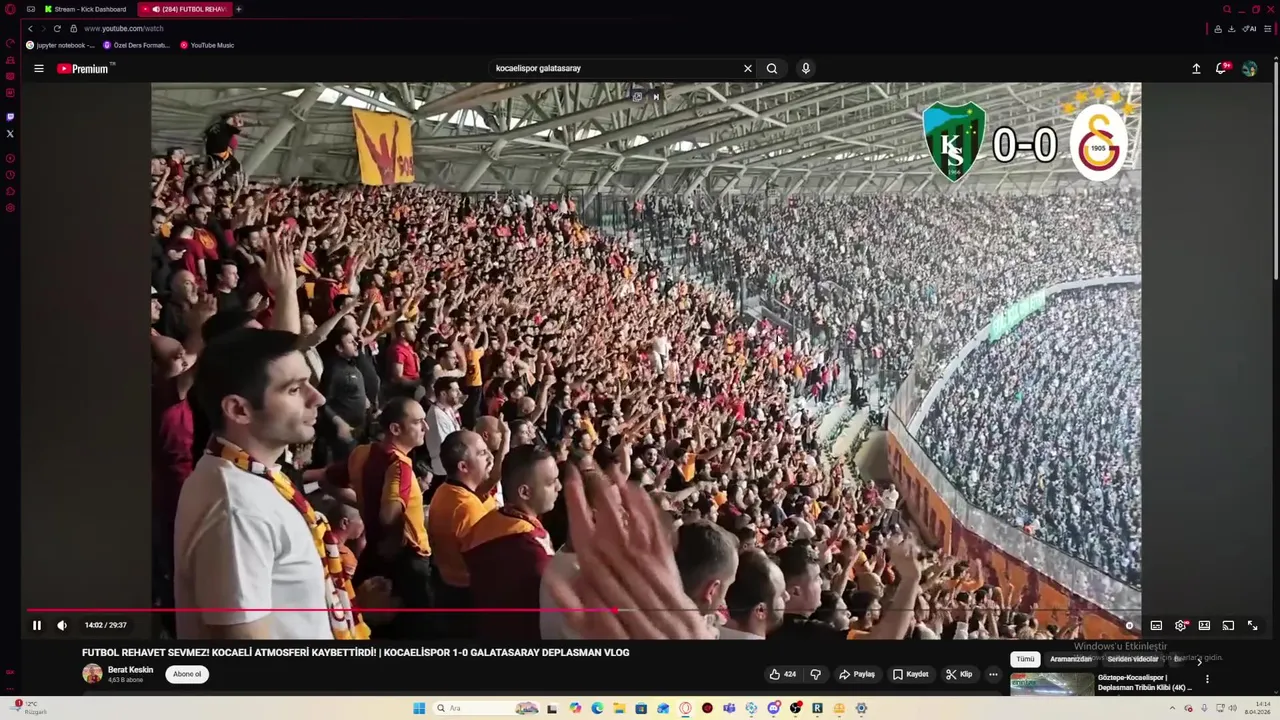Click the Paylaş share button

pos(857,674)
